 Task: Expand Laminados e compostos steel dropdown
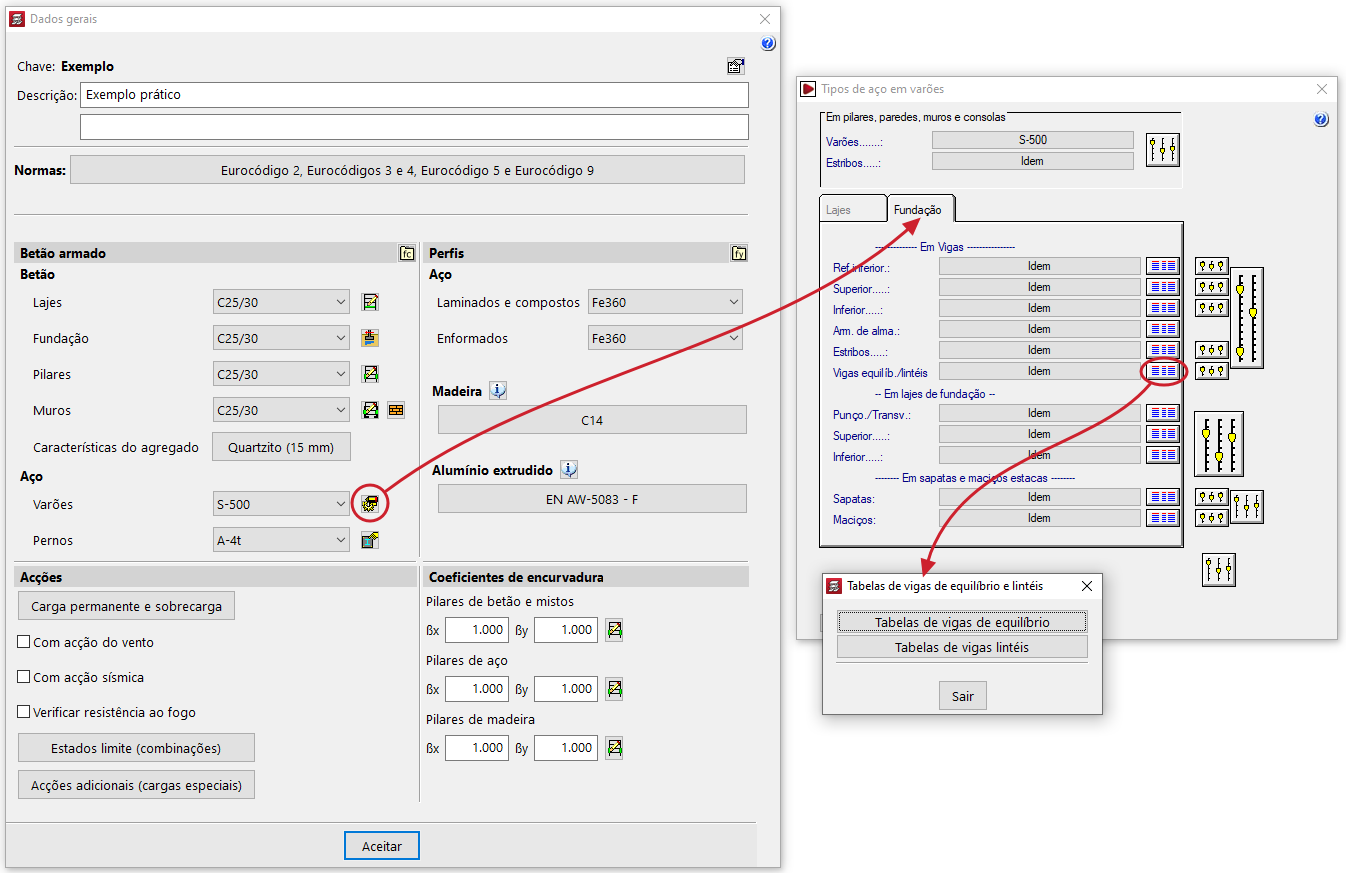click(x=665, y=302)
